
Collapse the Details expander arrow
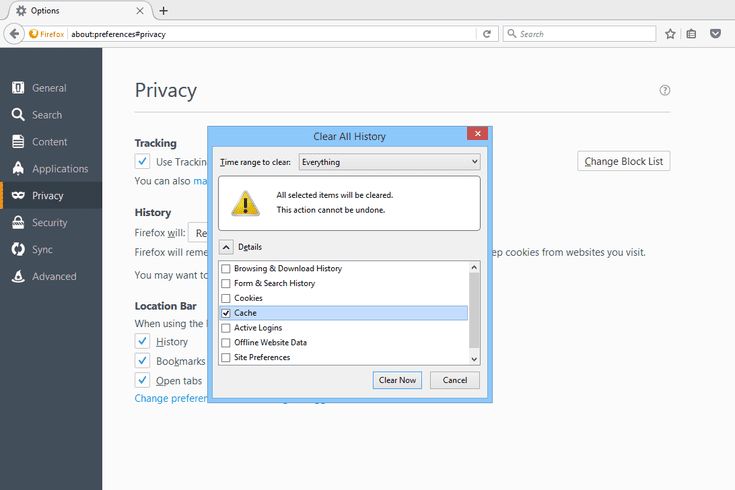click(226, 247)
